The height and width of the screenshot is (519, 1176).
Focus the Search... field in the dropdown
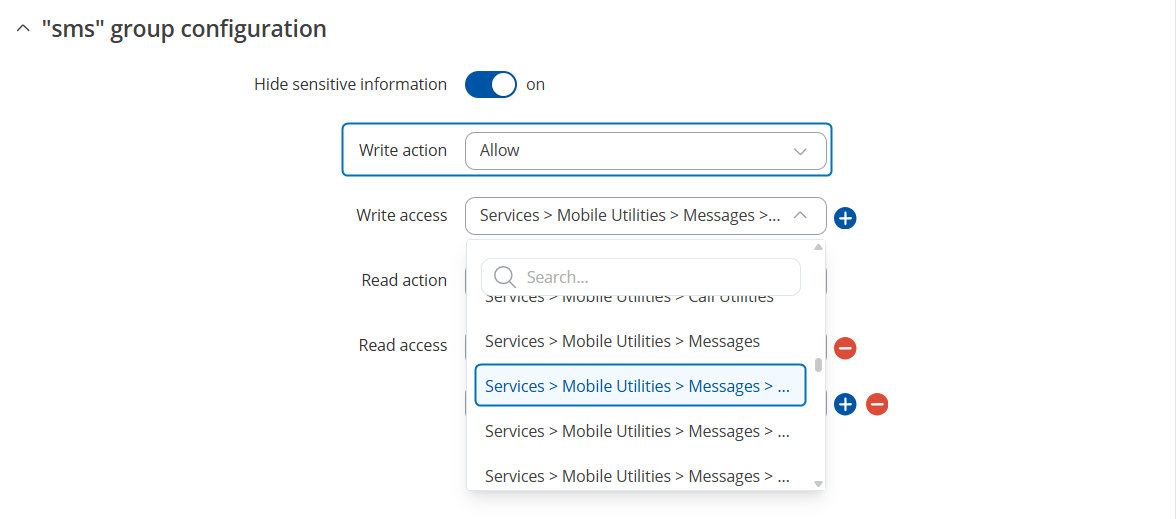point(640,278)
